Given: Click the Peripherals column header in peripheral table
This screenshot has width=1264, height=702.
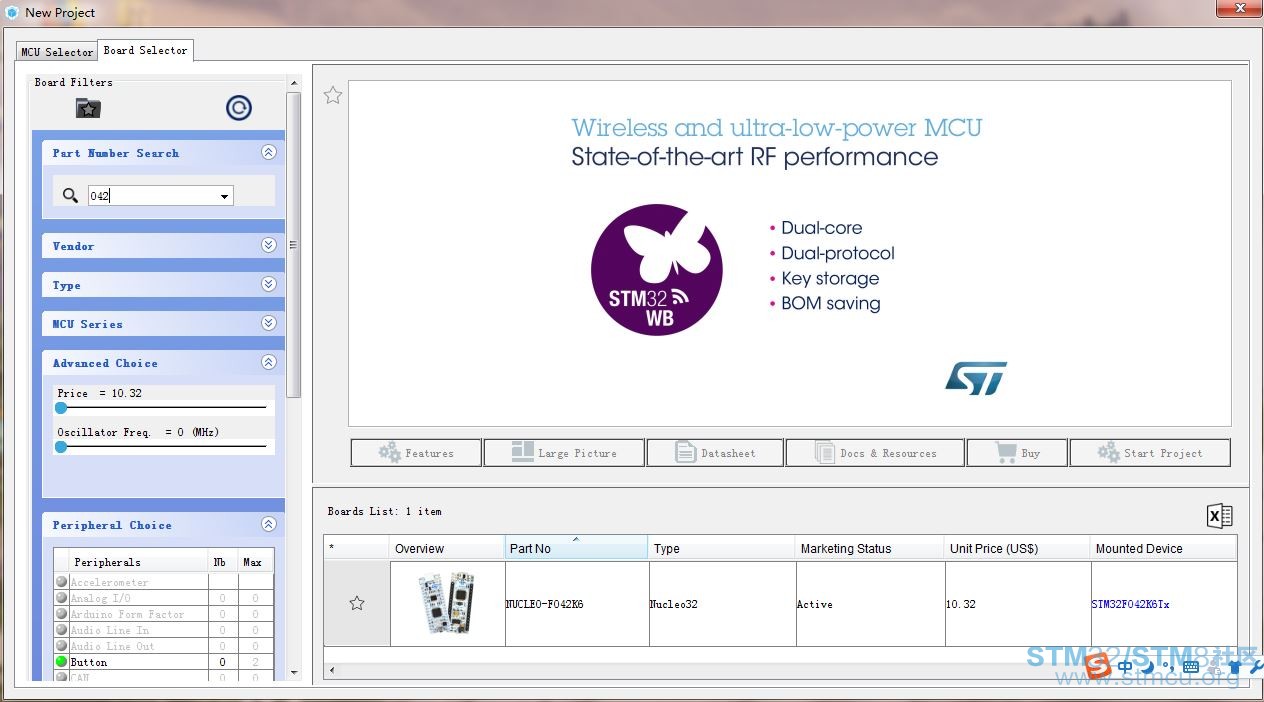Looking at the screenshot, I should coord(138,562).
